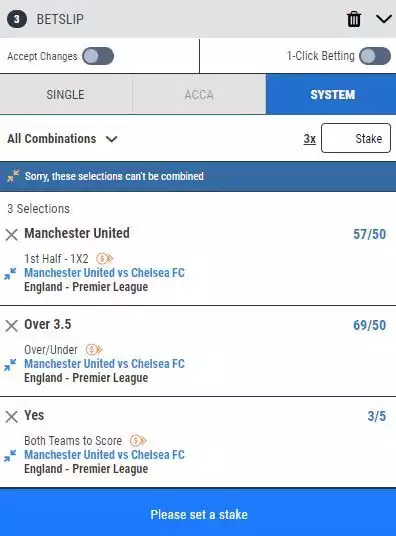
Task: Focus the Stake input field
Action: [x=356, y=138]
